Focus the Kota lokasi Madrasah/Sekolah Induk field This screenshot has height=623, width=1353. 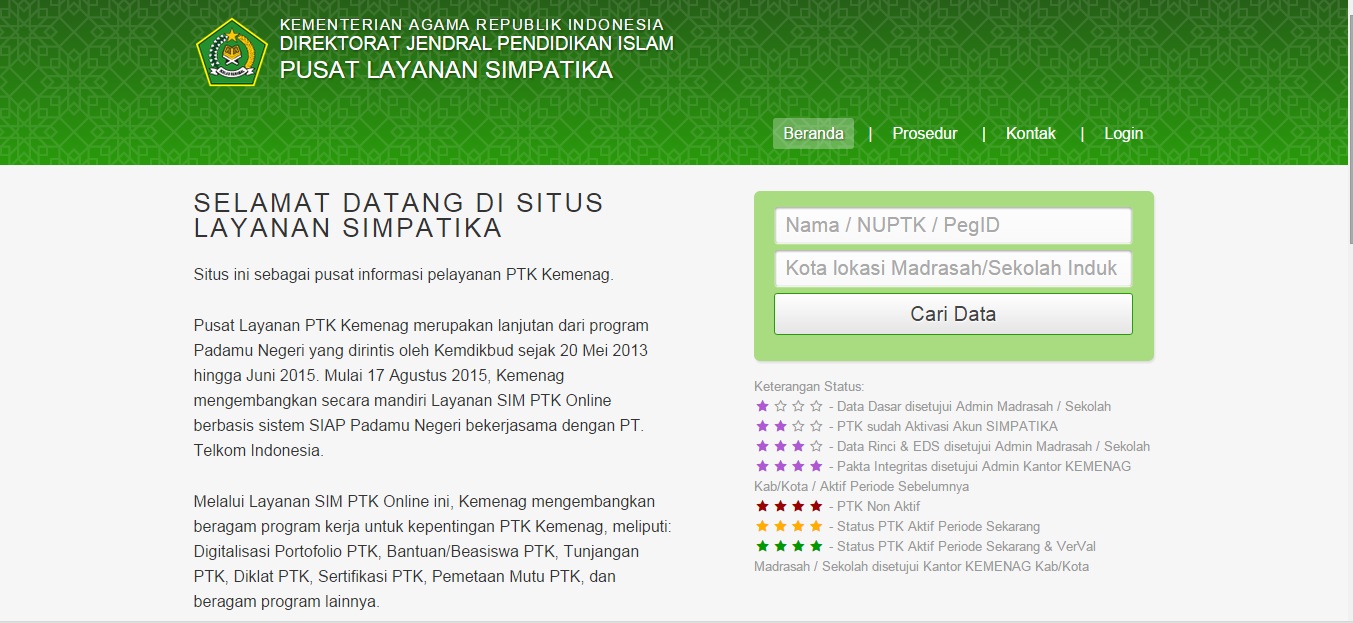pyautogui.click(x=953, y=269)
